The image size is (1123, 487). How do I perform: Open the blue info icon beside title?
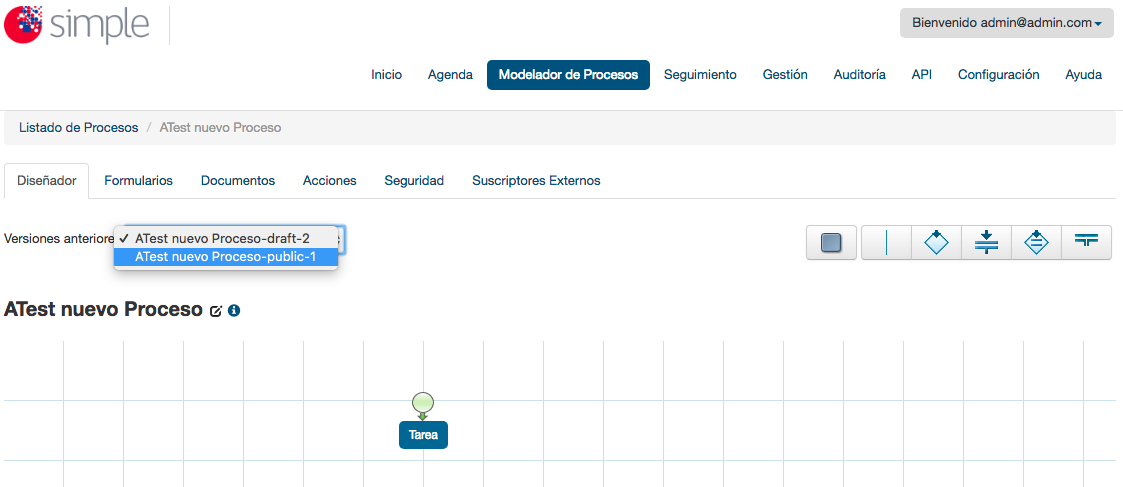[x=233, y=311]
